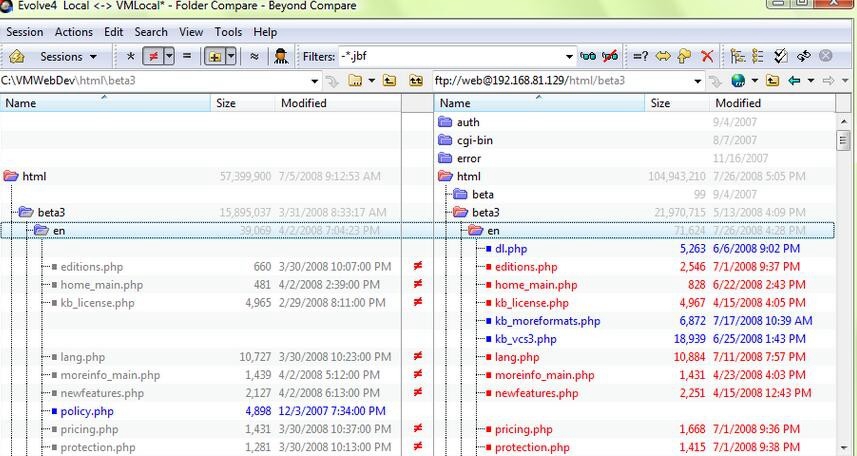Viewport: 857px width, 456px height.
Task: Click the yellow double-arrow Copy icon
Action: pos(663,56)
